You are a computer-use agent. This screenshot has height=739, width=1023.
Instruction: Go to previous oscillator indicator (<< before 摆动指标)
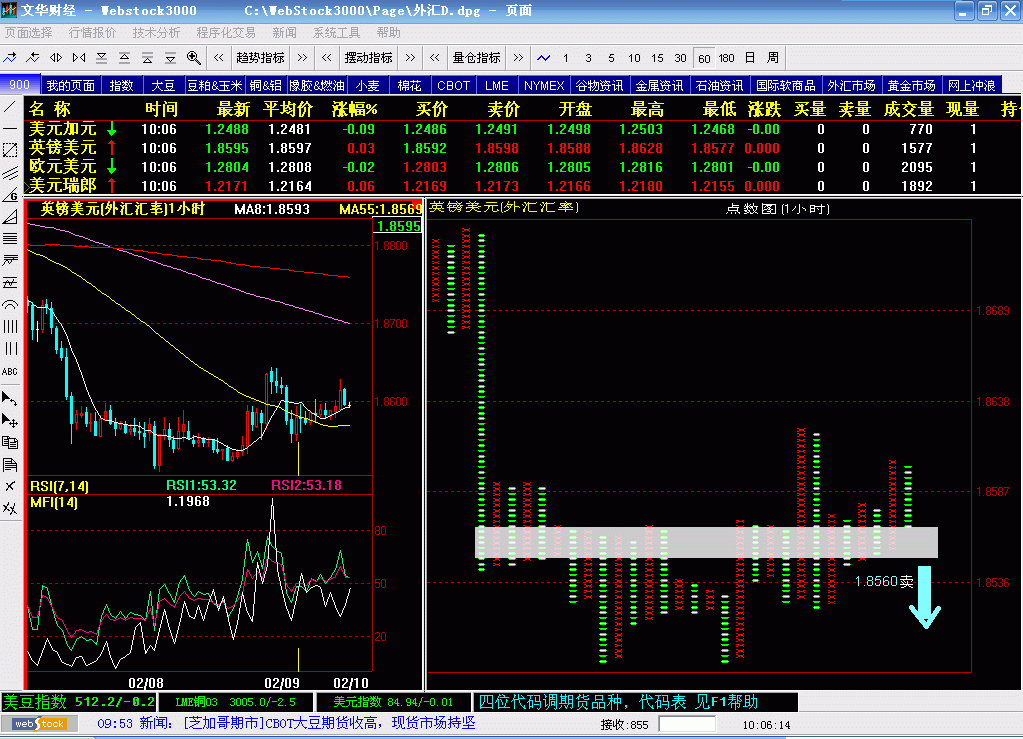pyautogui.click(x=327, y=58)
